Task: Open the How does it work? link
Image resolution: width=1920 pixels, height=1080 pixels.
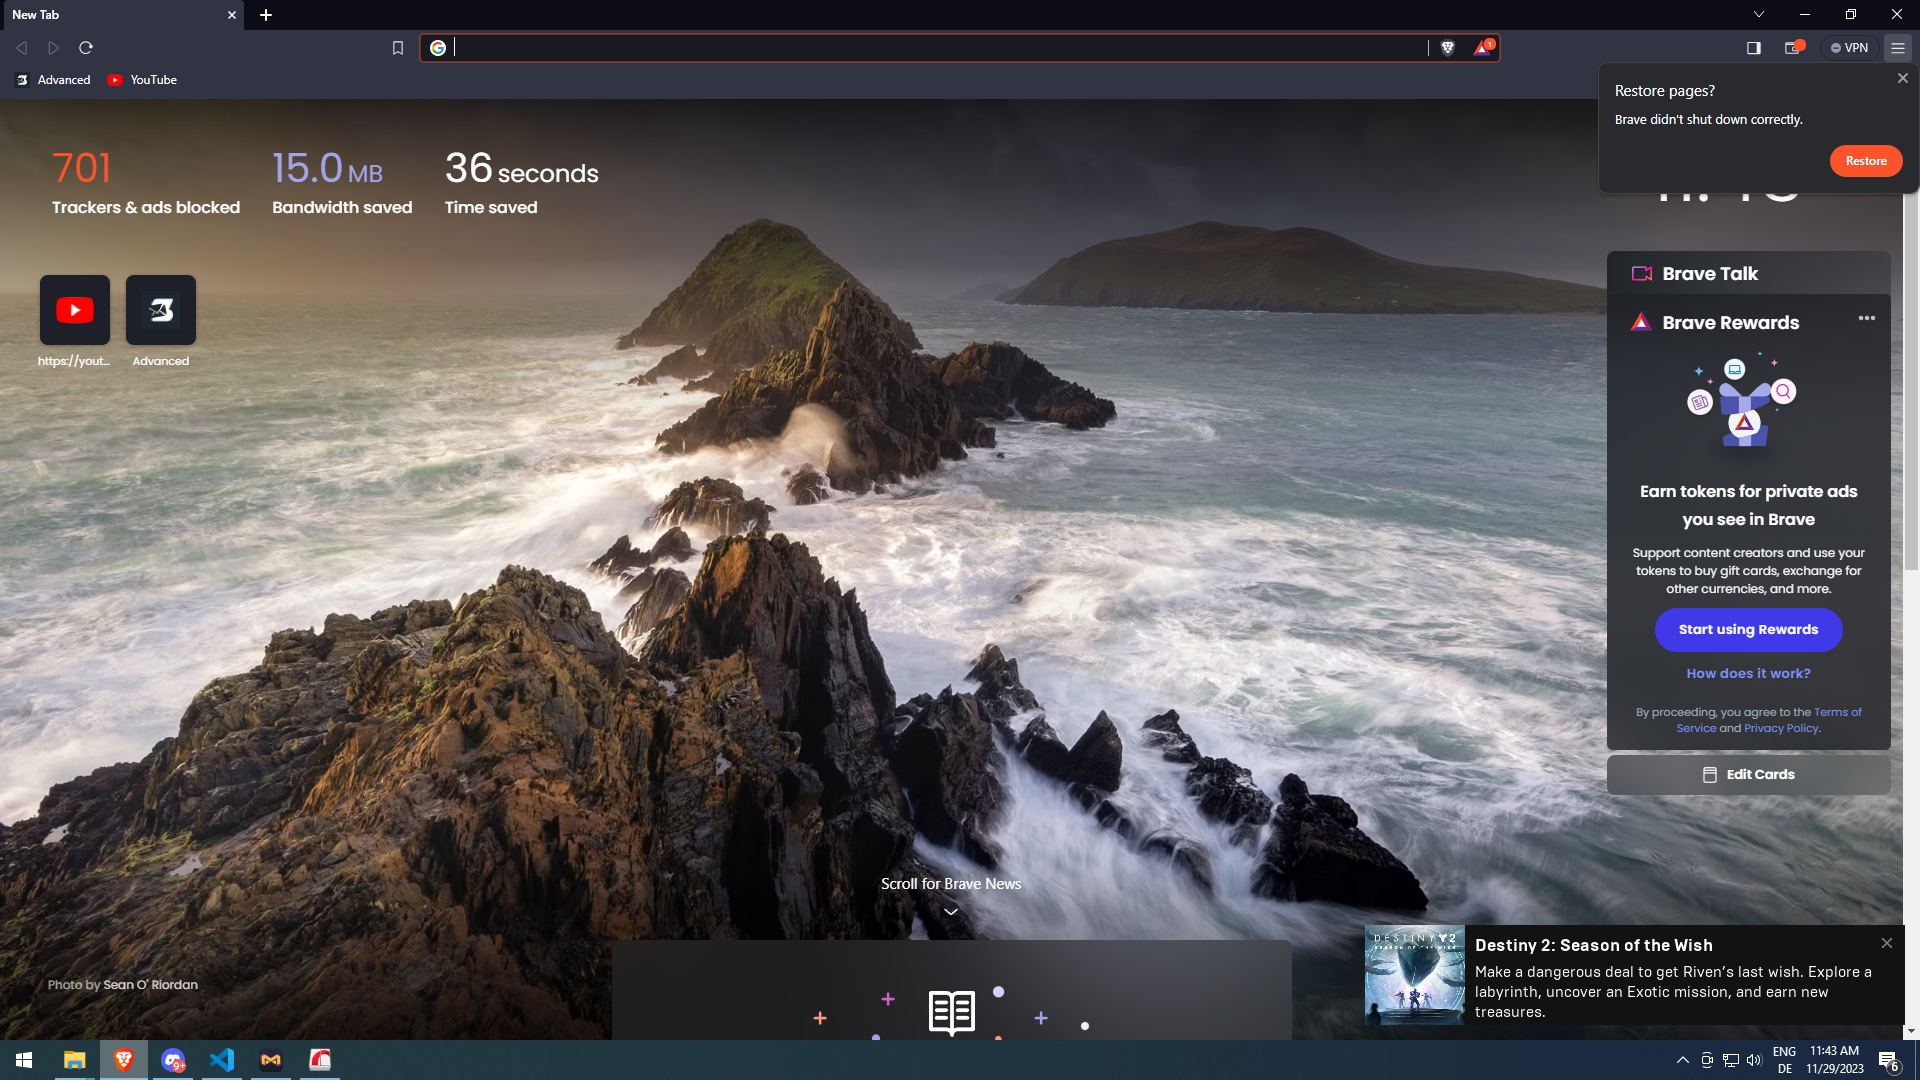Action: (1748, 673)
